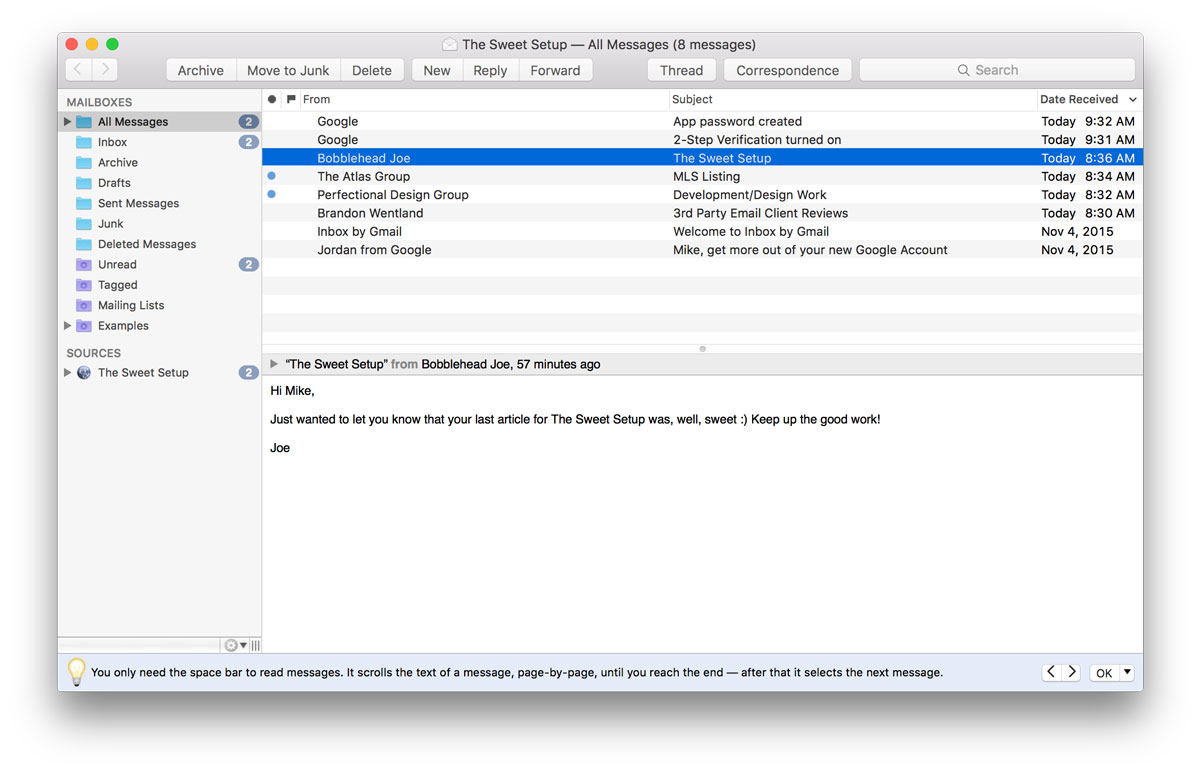Open the dropdown arrow next to OK

click(1127, 673)
